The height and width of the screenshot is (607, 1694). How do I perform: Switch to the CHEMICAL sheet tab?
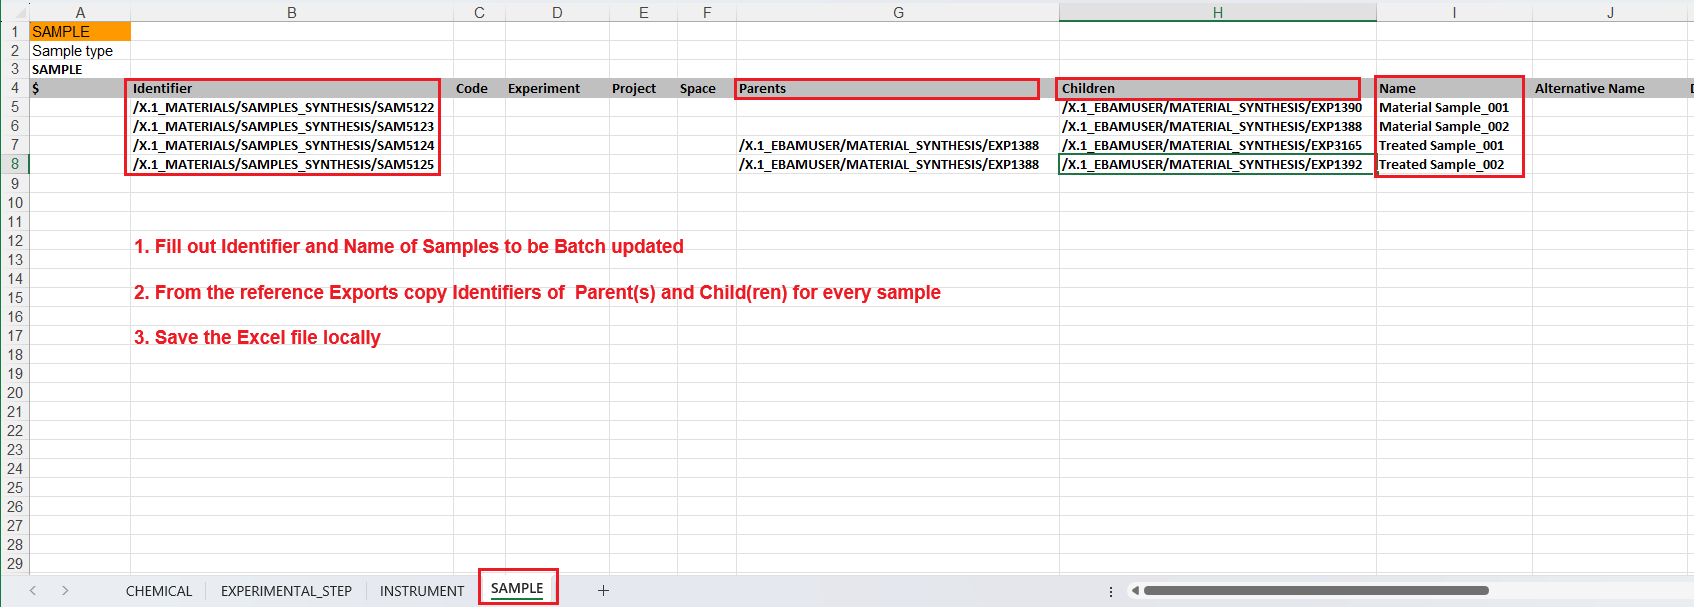159,591
